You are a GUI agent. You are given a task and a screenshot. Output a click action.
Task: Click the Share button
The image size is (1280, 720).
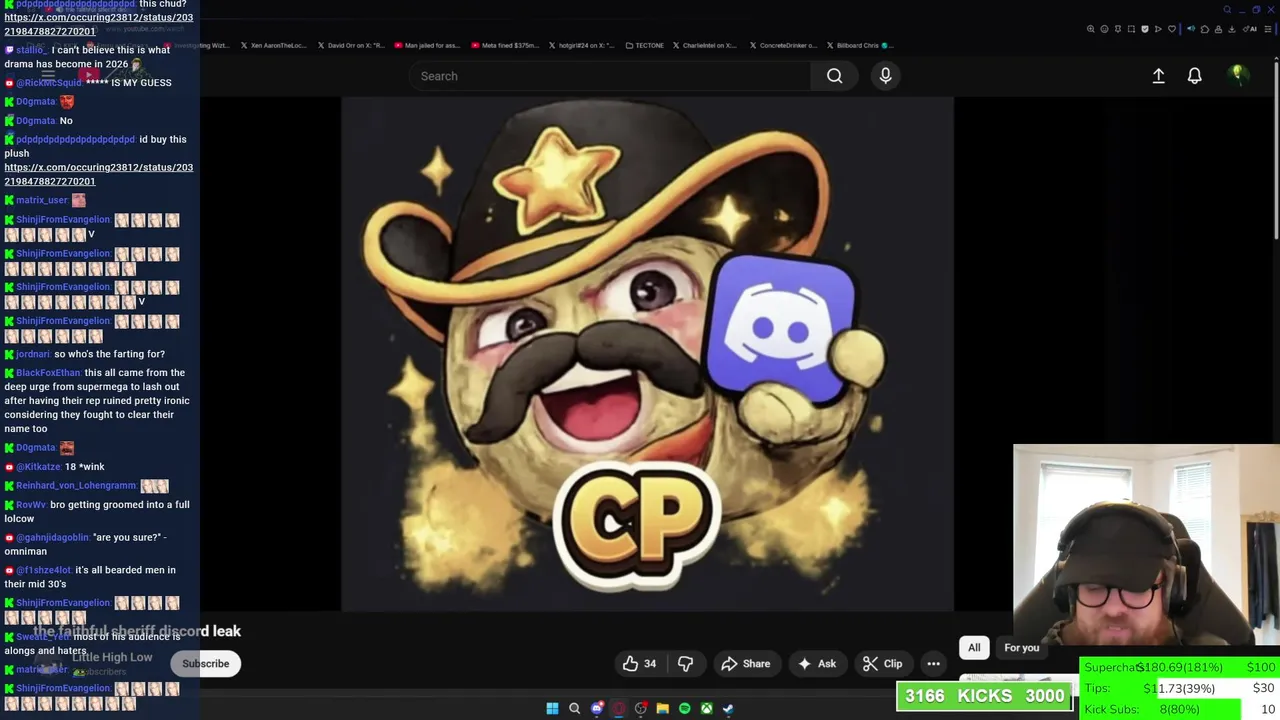click(746, 664)
